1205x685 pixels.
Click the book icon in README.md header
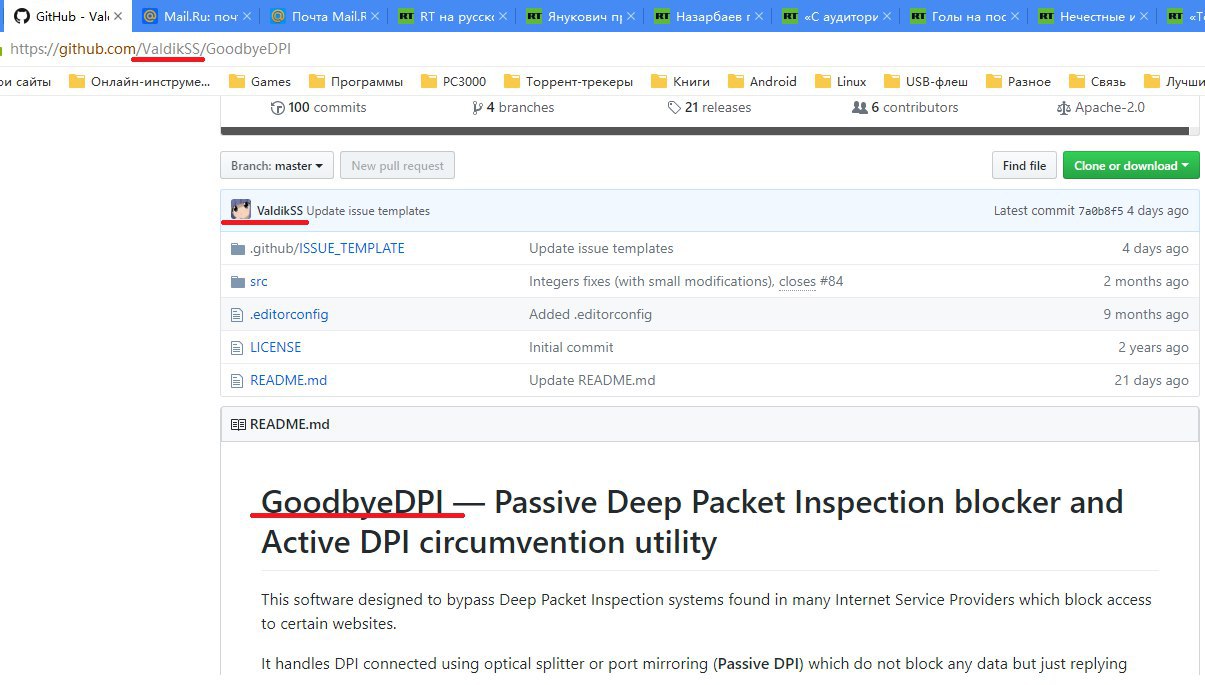tap(238, 424)
